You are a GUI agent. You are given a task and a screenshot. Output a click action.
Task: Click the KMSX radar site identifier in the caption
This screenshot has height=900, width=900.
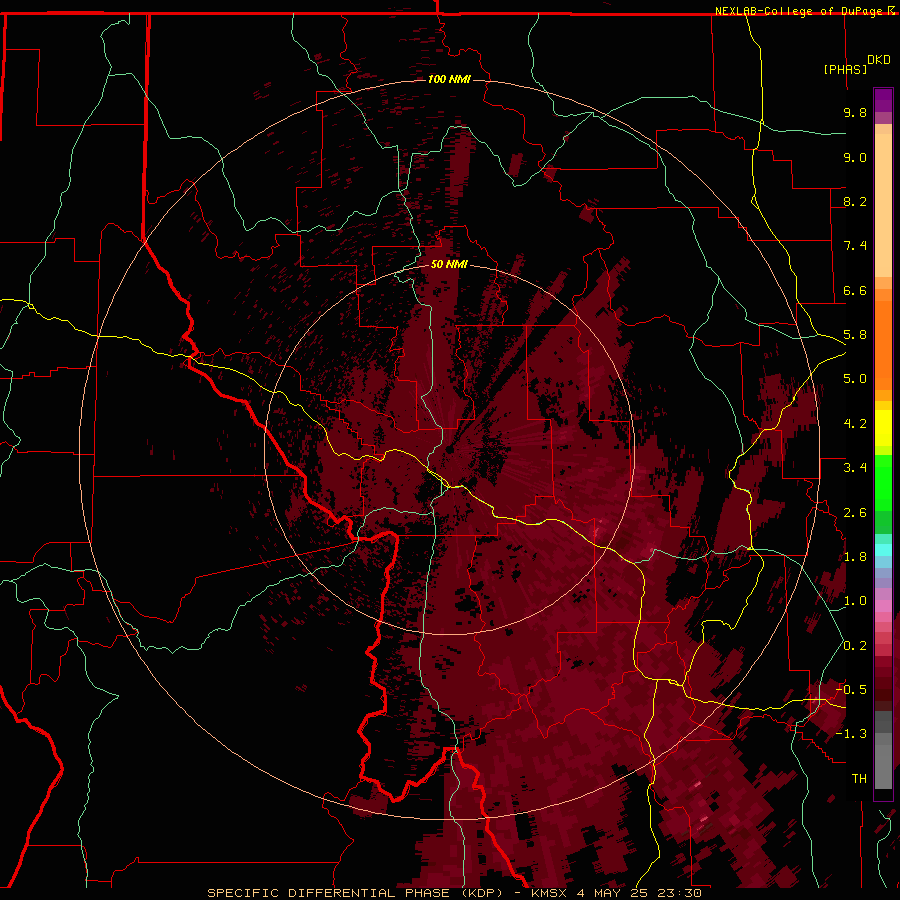pos(551,893)
